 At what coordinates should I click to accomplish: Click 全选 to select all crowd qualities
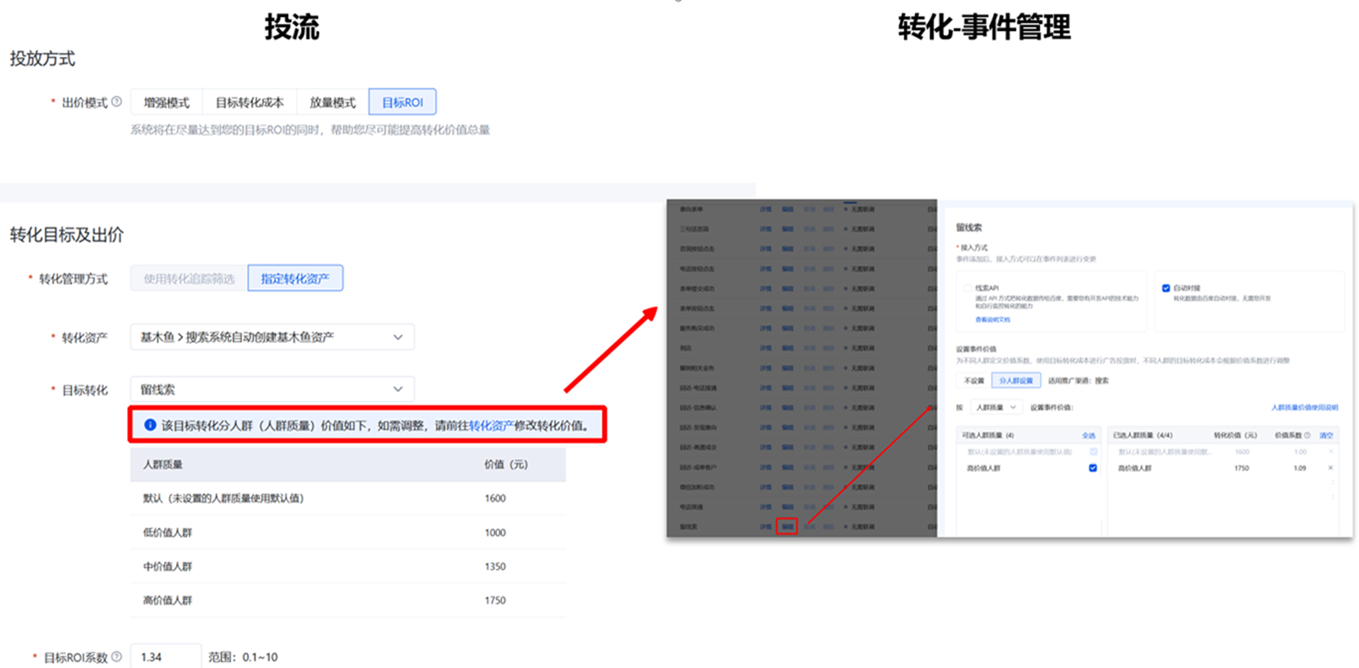coord(1089,436)
